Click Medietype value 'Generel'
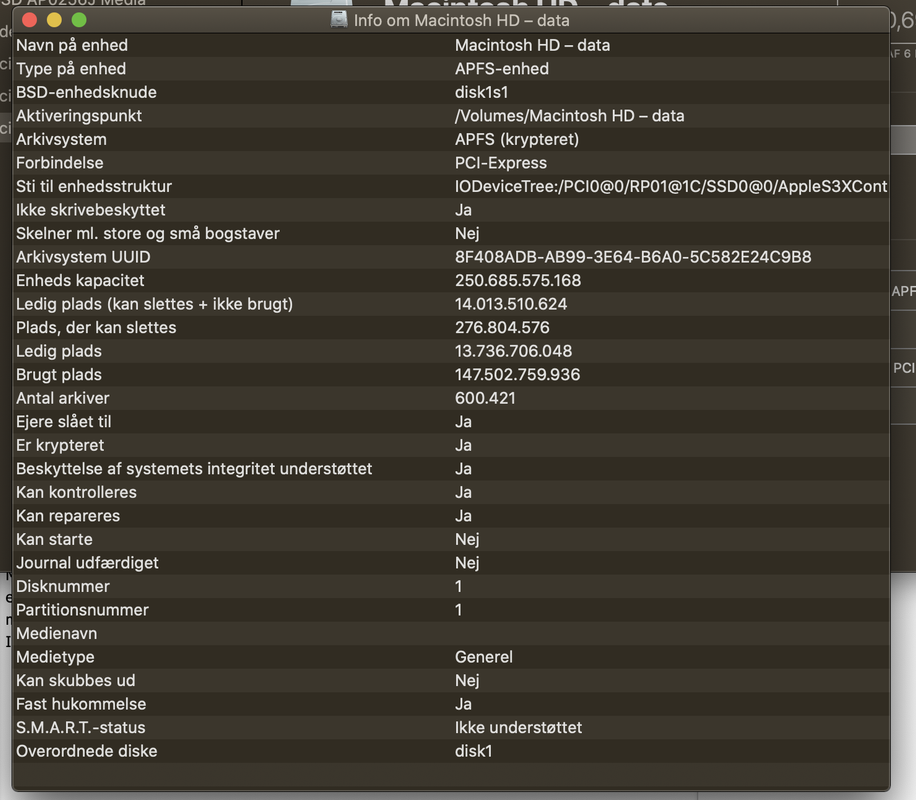This screenshot has width=916, height=800. pyautogui.click(x=484, y=657)
